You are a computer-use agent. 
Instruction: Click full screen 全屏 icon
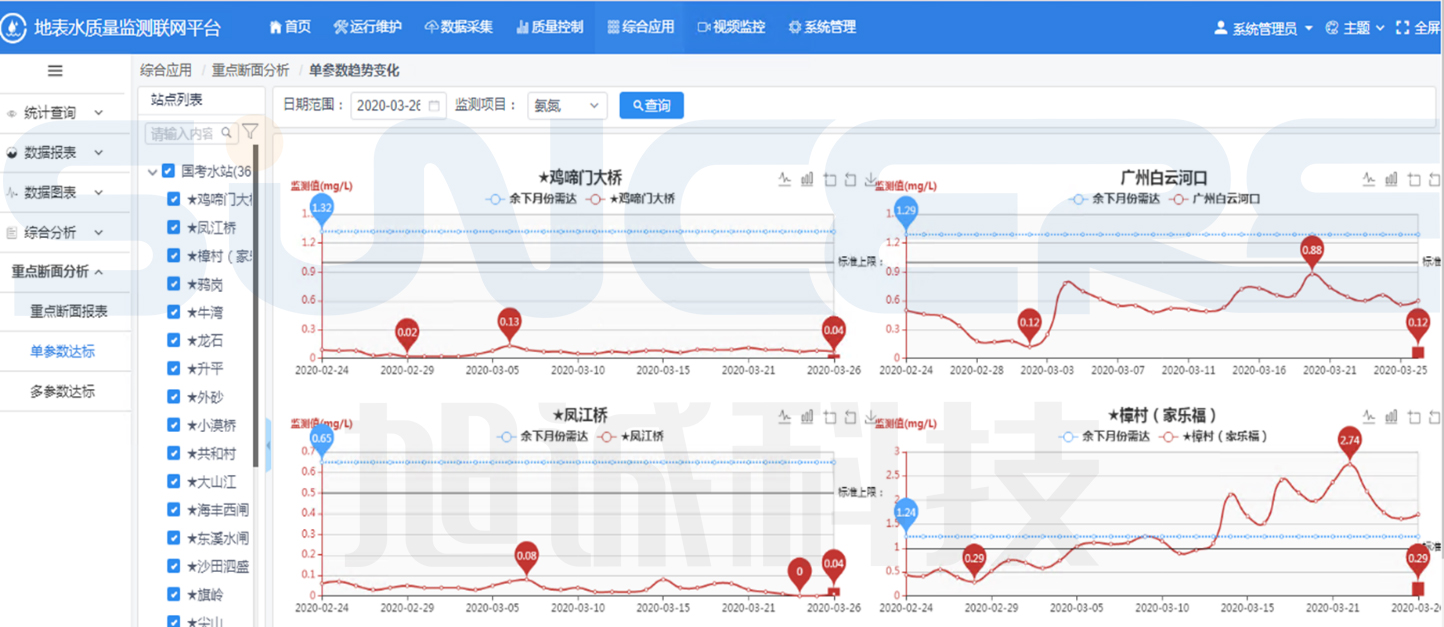click(x=1403, y=28)
